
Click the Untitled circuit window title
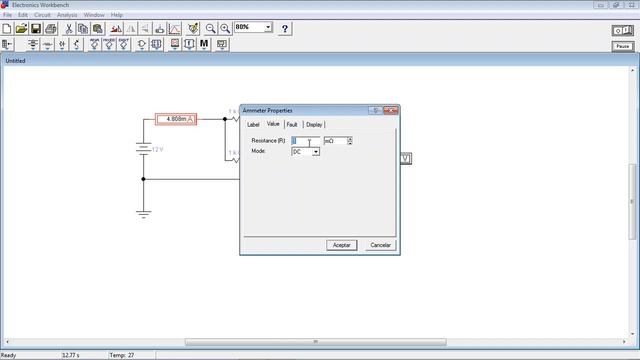coord(16,61)
